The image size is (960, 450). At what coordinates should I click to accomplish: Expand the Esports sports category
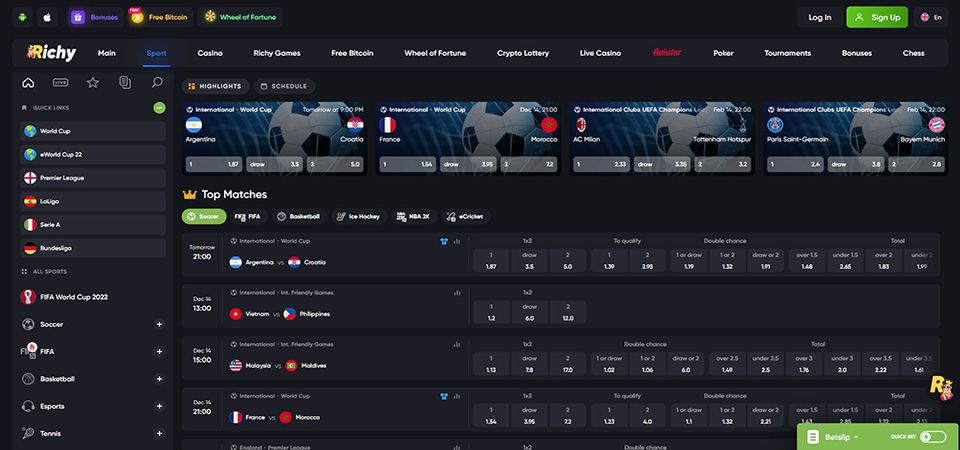tap(159, 406)
